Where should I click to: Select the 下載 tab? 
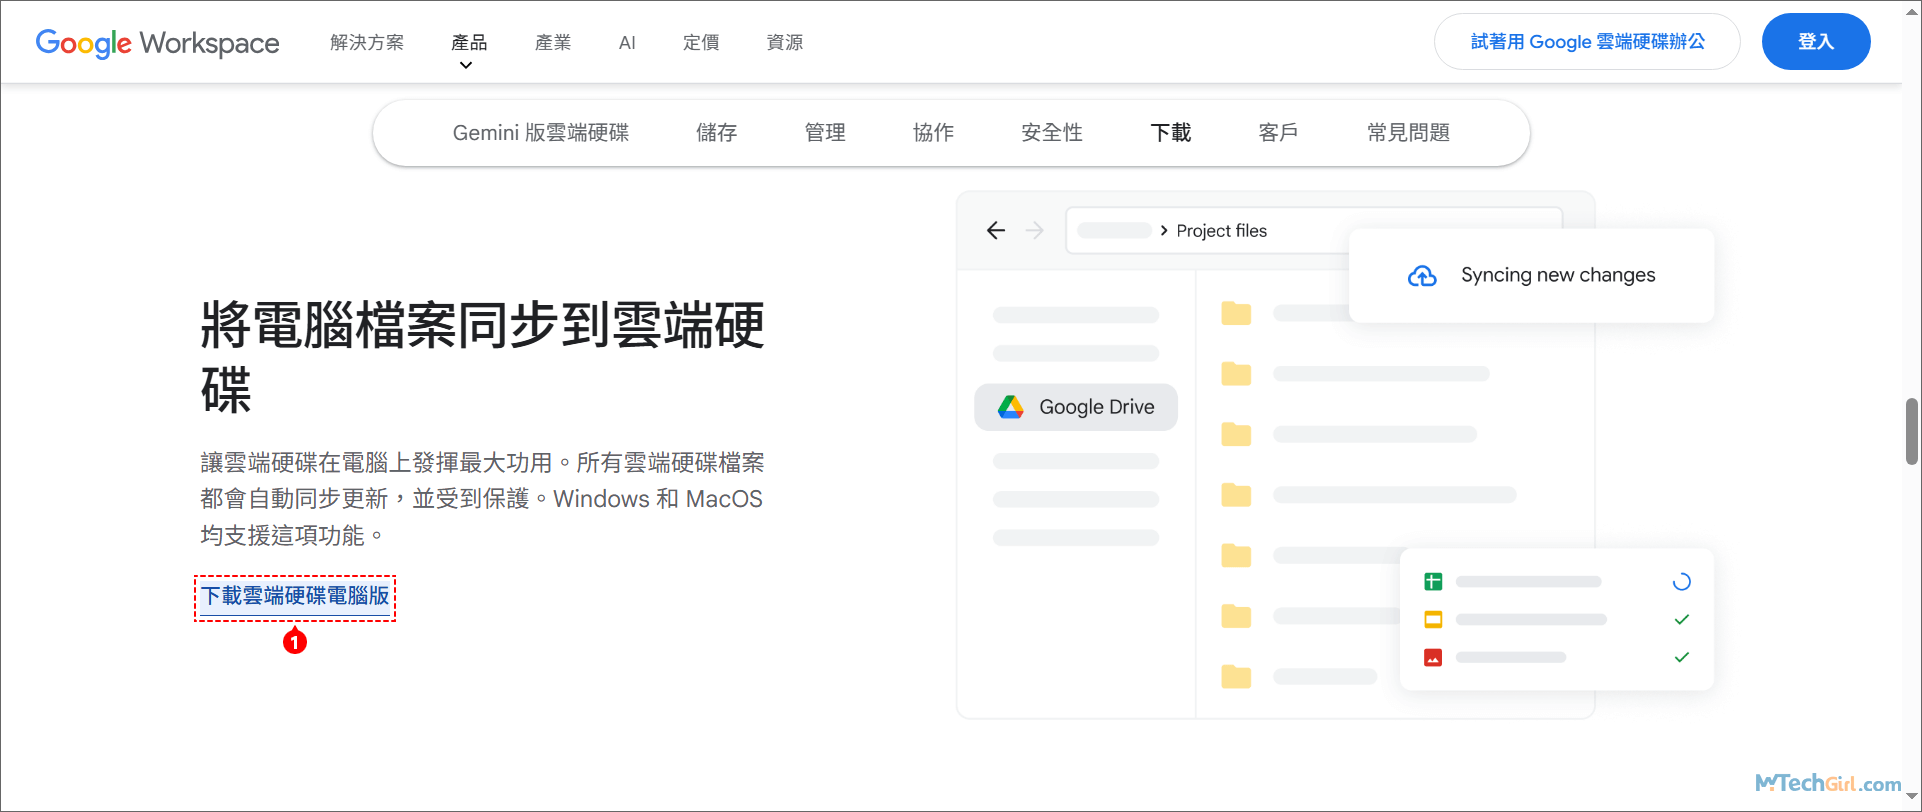[1171, 133]
